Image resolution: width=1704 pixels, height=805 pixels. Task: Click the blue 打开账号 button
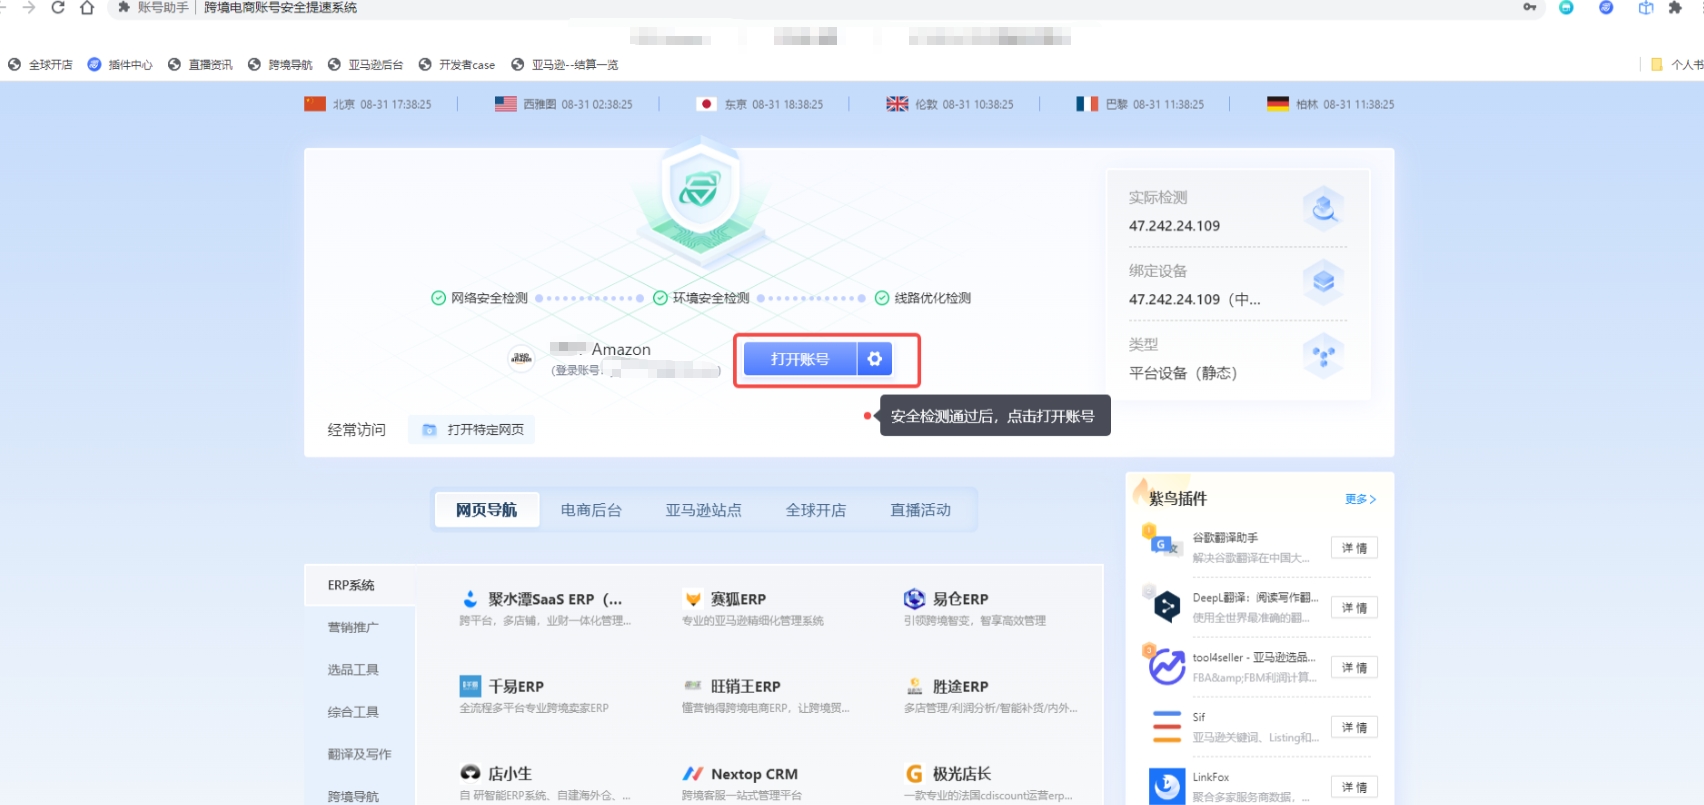click(800, 359)
